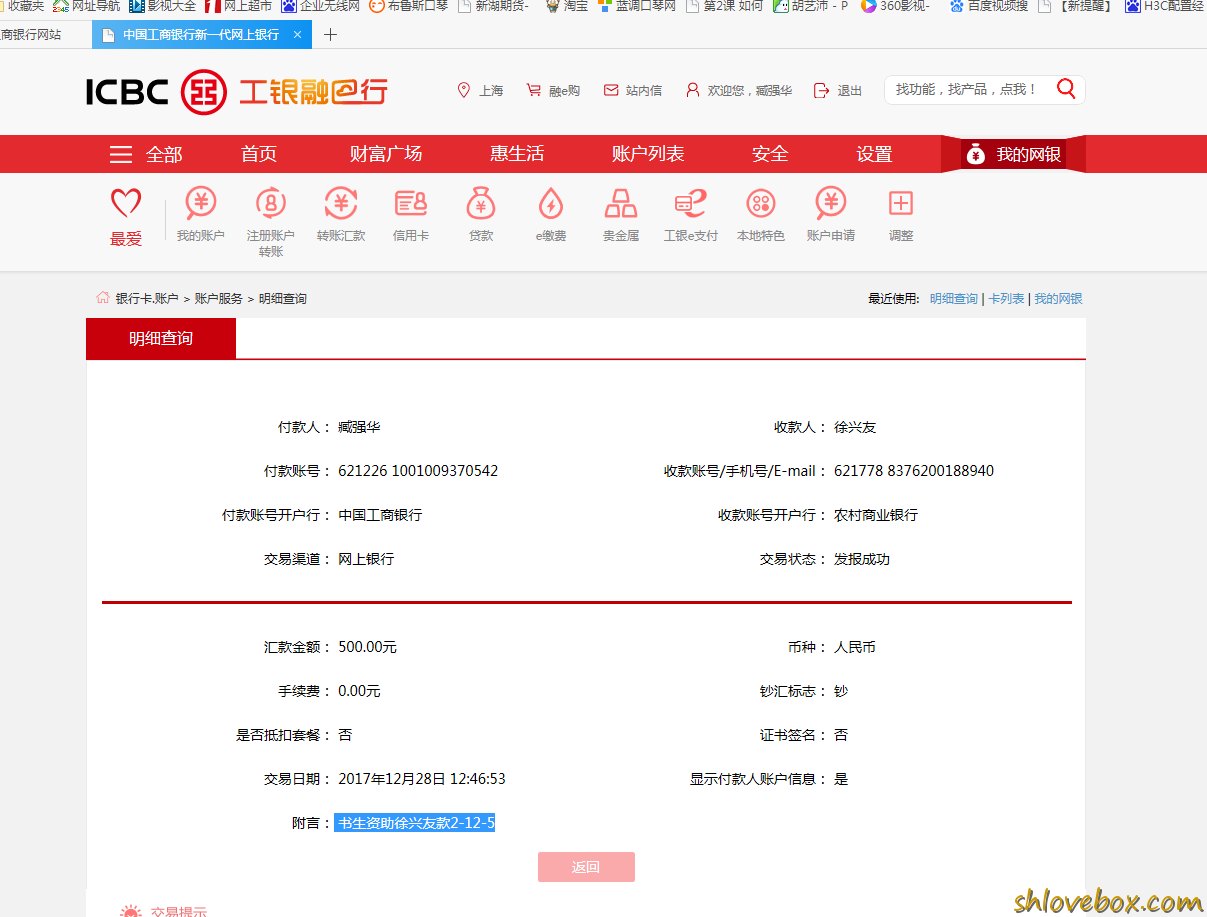Open 影视大全 bookmark
Image resolution: width=1207 pixels, height=917 pixels.
[x=163, y=6]
